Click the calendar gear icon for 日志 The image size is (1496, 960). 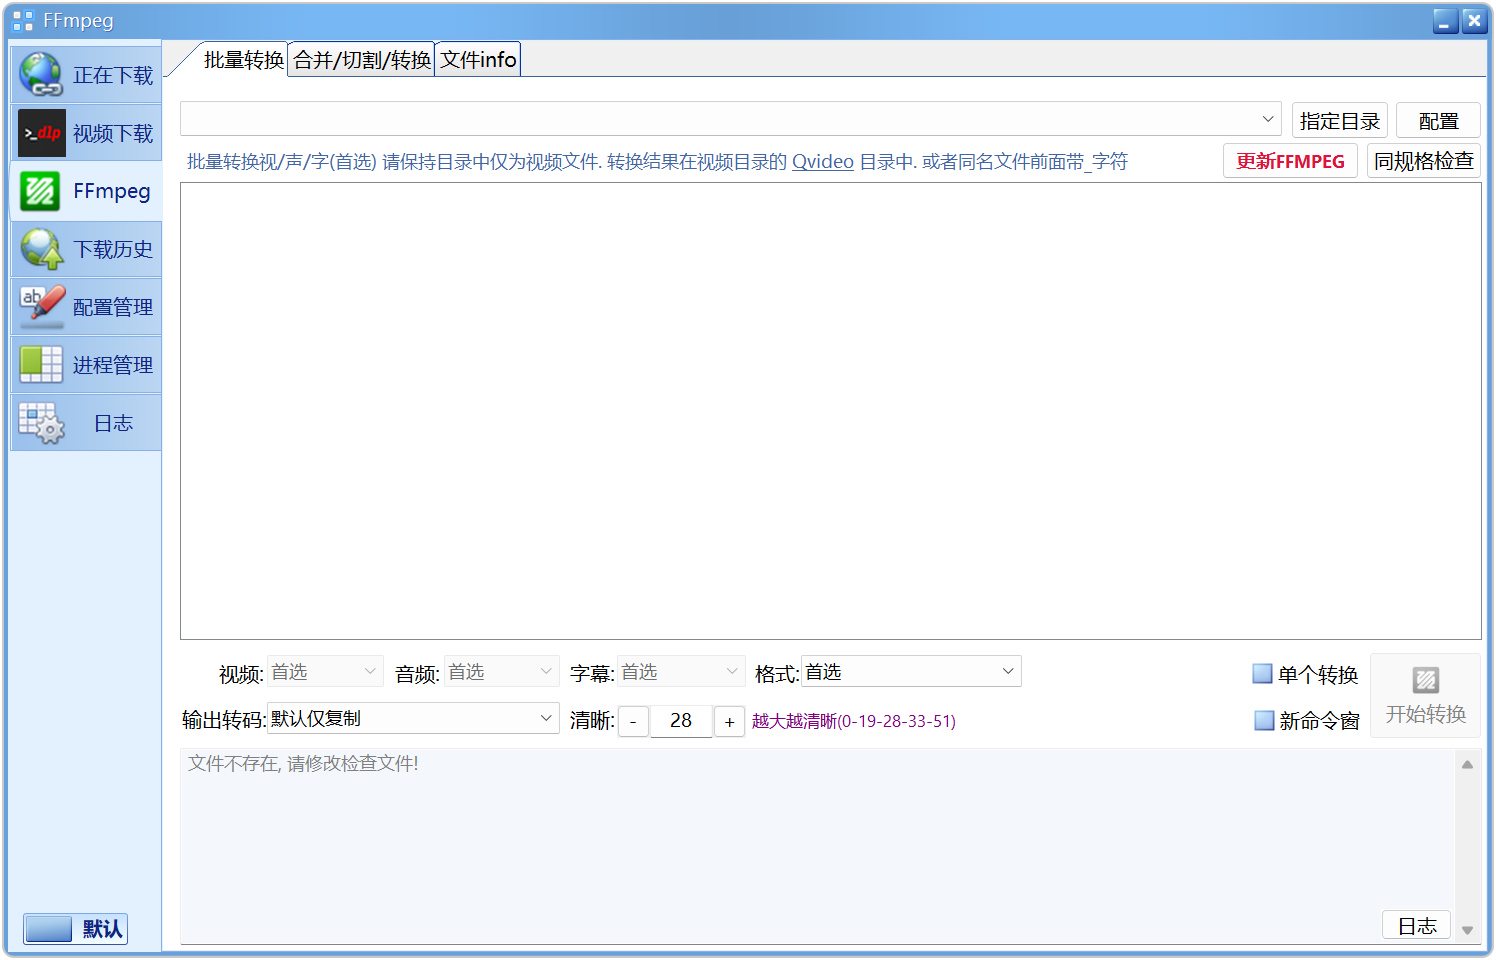[41, 423]
